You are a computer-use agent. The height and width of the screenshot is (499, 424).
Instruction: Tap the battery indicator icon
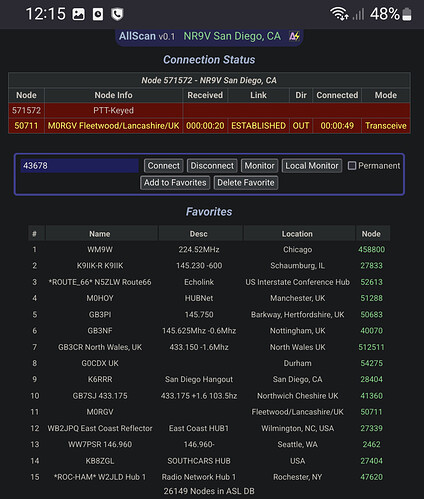click(x=407, y=14)
